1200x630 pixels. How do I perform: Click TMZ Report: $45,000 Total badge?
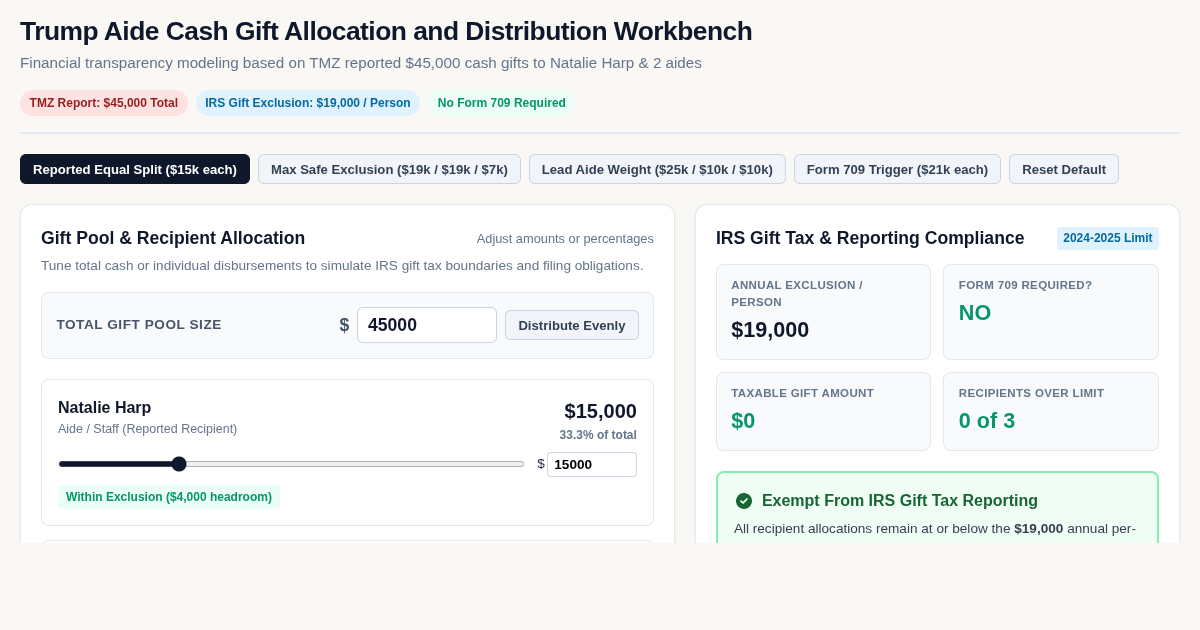104,103
